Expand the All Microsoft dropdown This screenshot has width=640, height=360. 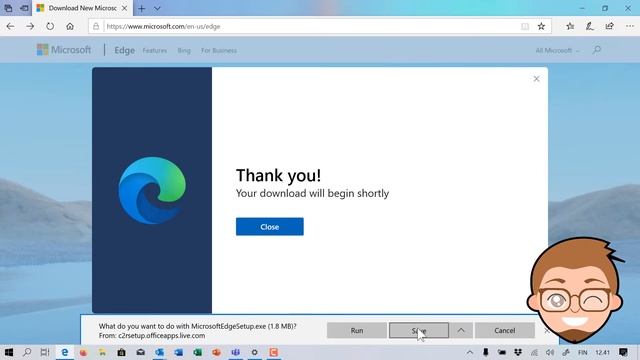(557, 51)
